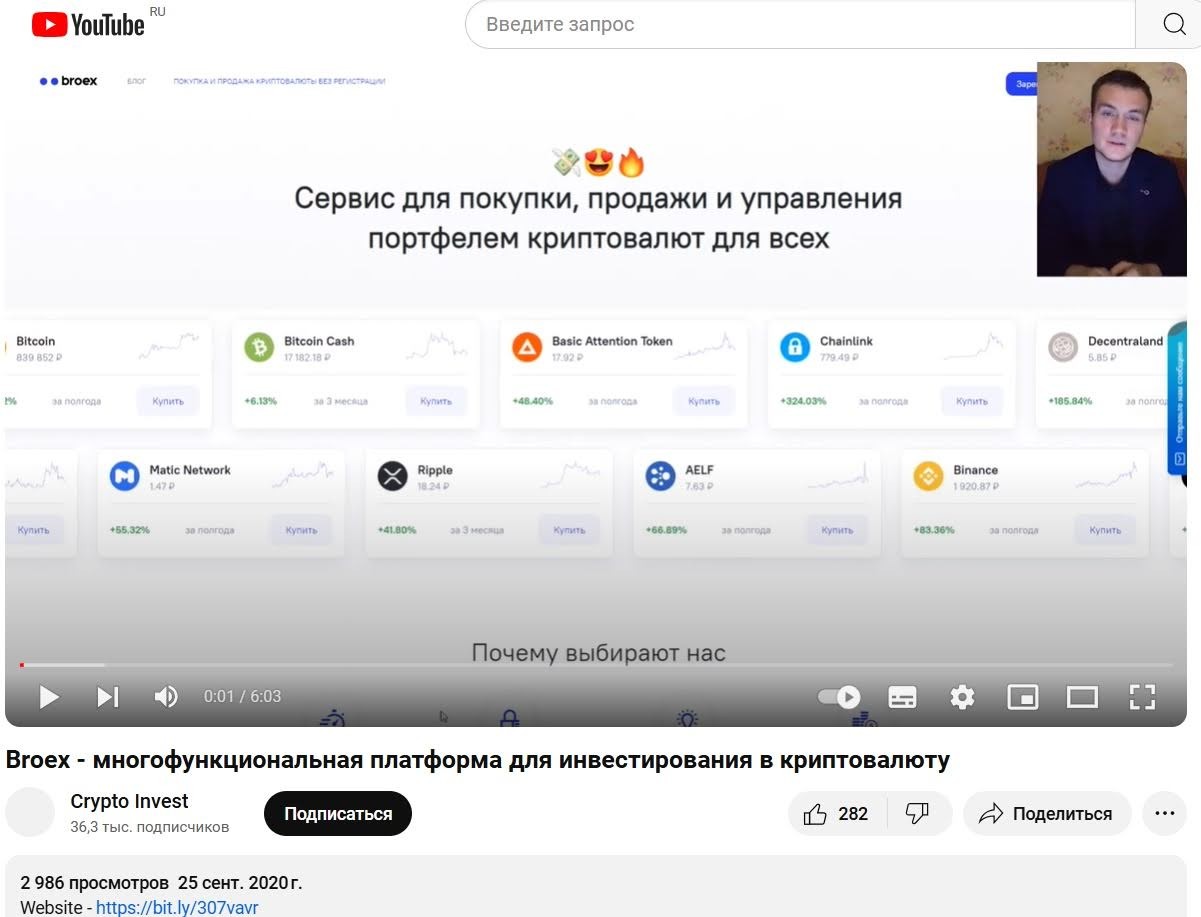Click Купить on the Ripple card
Viewport: 1201px width, 917px height.
(570, 530)
